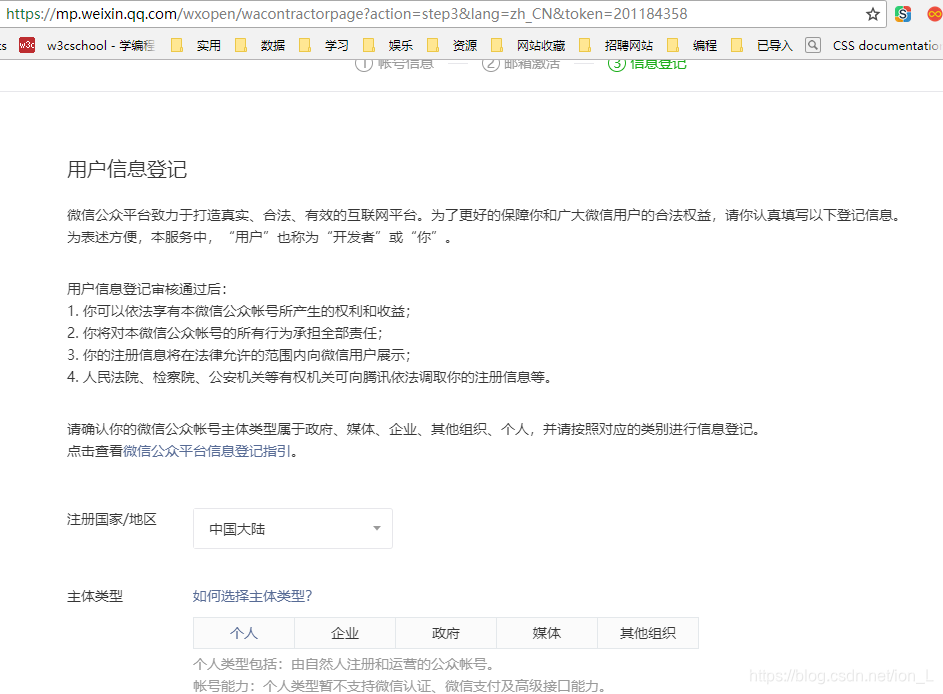
Task: Open the 招聘网站 bookmarks folder
Action: coord(616,45)
